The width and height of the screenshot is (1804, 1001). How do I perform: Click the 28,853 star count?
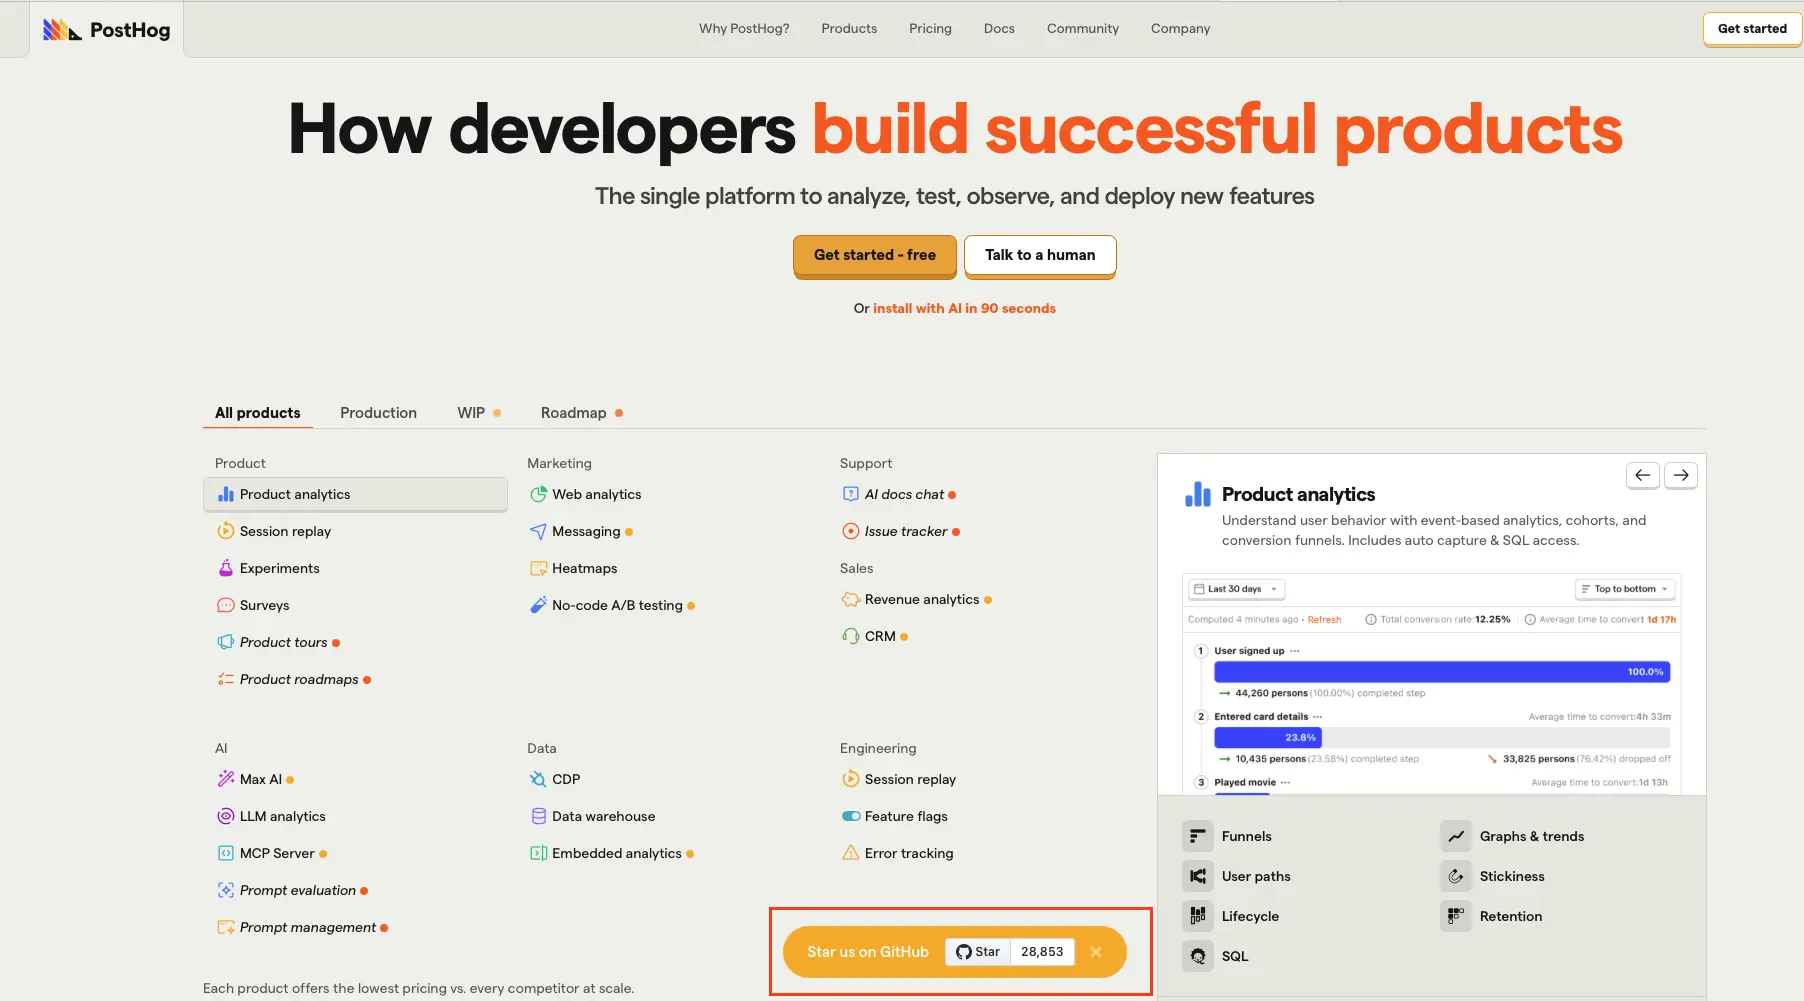pos(1042,952)
